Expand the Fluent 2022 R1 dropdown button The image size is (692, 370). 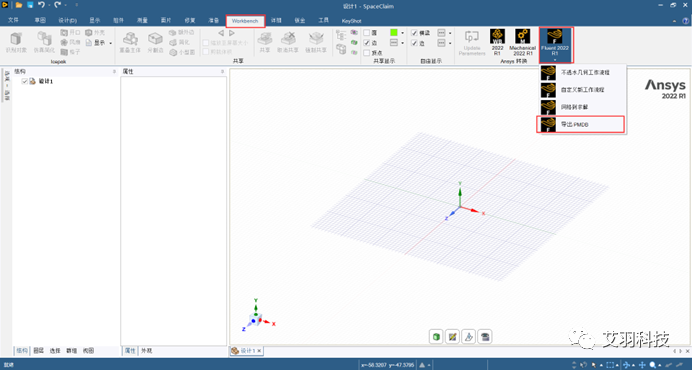(x=555, y=59)
